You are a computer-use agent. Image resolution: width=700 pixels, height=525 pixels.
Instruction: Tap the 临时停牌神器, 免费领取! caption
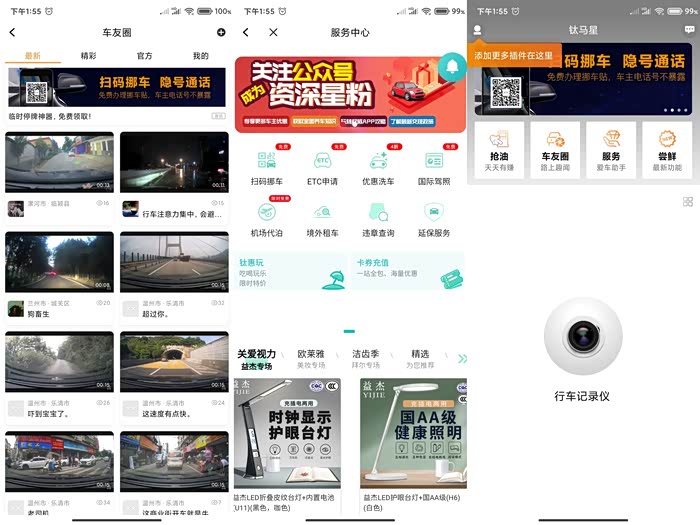[50, 117]
